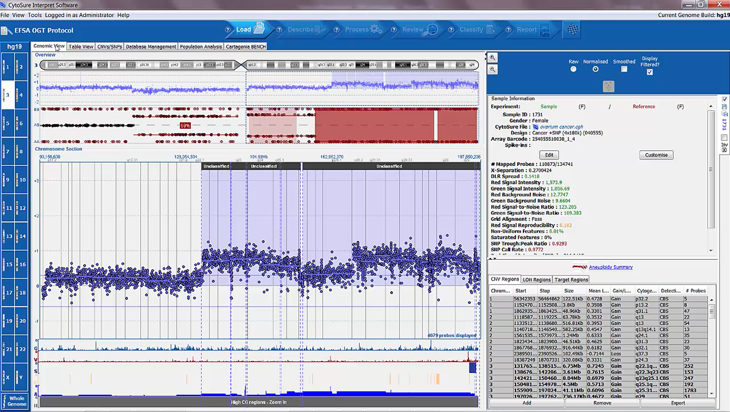Screen dimensions: 730x412
Task: Select chromosome X in sidebar
Action: click(x=8, y=378)
